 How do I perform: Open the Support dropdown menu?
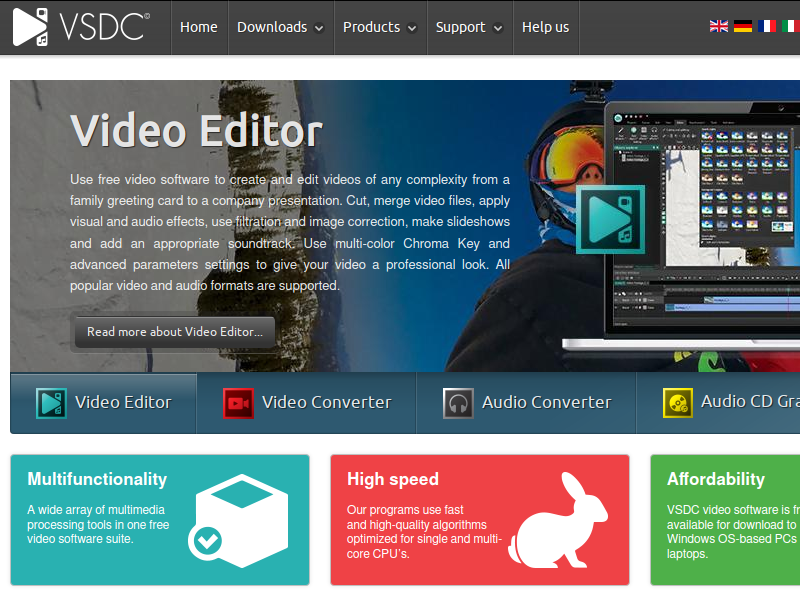[x=469, y=27]
